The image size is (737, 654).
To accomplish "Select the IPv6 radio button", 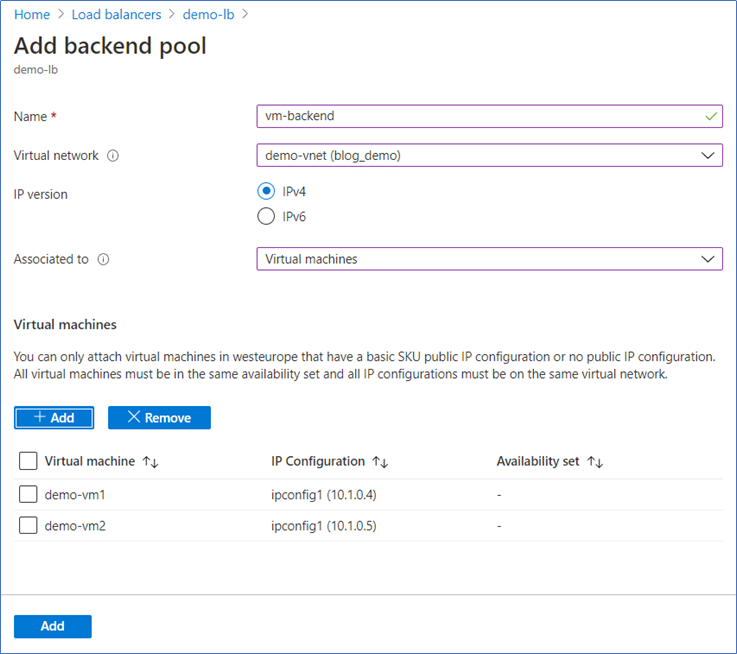I will (266, 216).
